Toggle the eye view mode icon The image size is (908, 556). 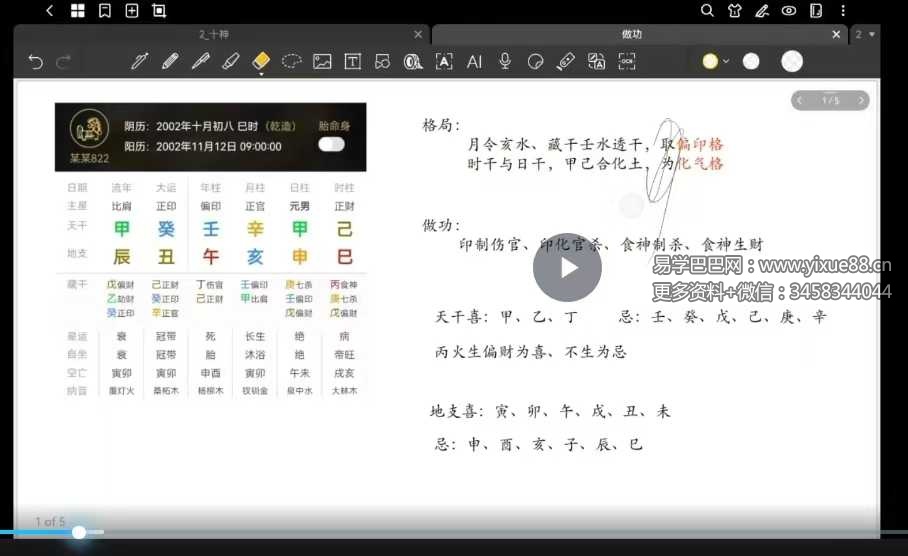pyautogui.click(x=789, y=11)
